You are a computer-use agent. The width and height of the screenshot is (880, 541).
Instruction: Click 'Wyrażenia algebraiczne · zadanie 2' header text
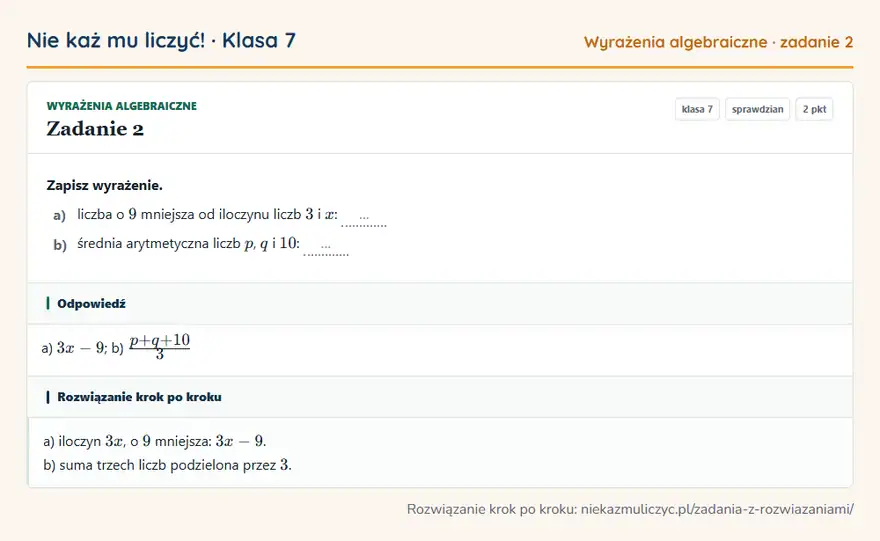pos(718,42)
